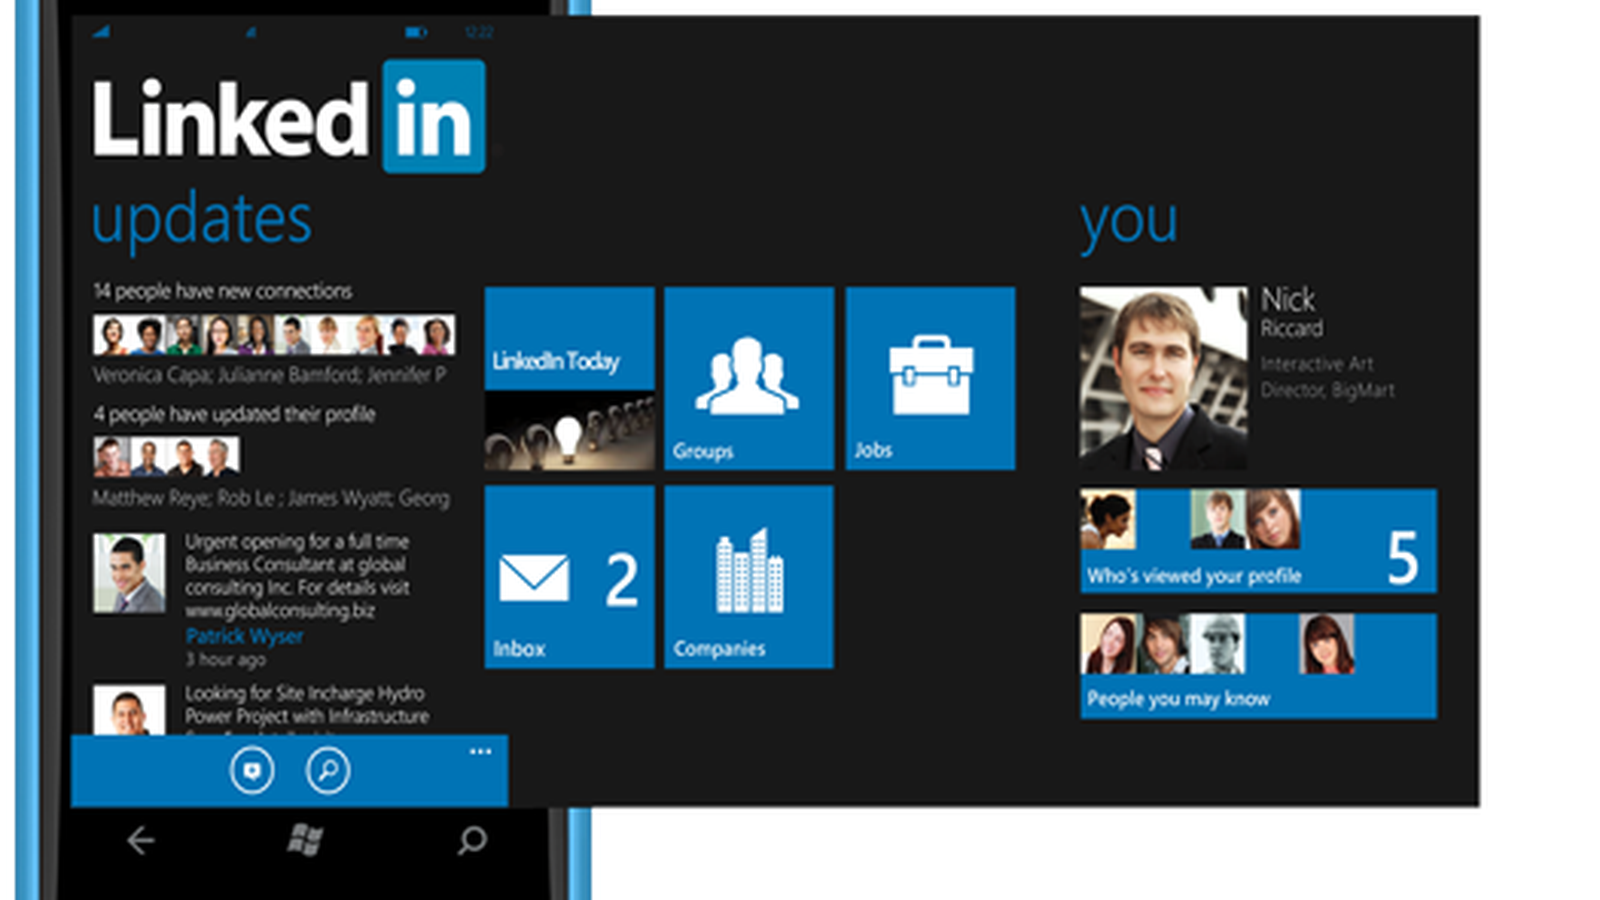This screenshot has height=900, width=1600.
Task: Open the LinkedIn Today tile
Action: (x=569, y=378)
